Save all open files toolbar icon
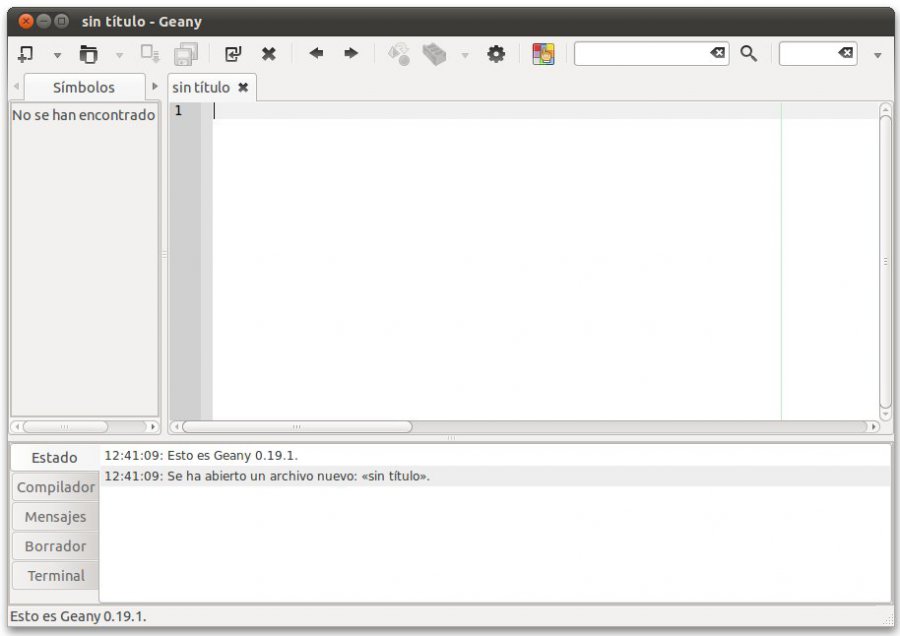 click(x=186, y=54)
